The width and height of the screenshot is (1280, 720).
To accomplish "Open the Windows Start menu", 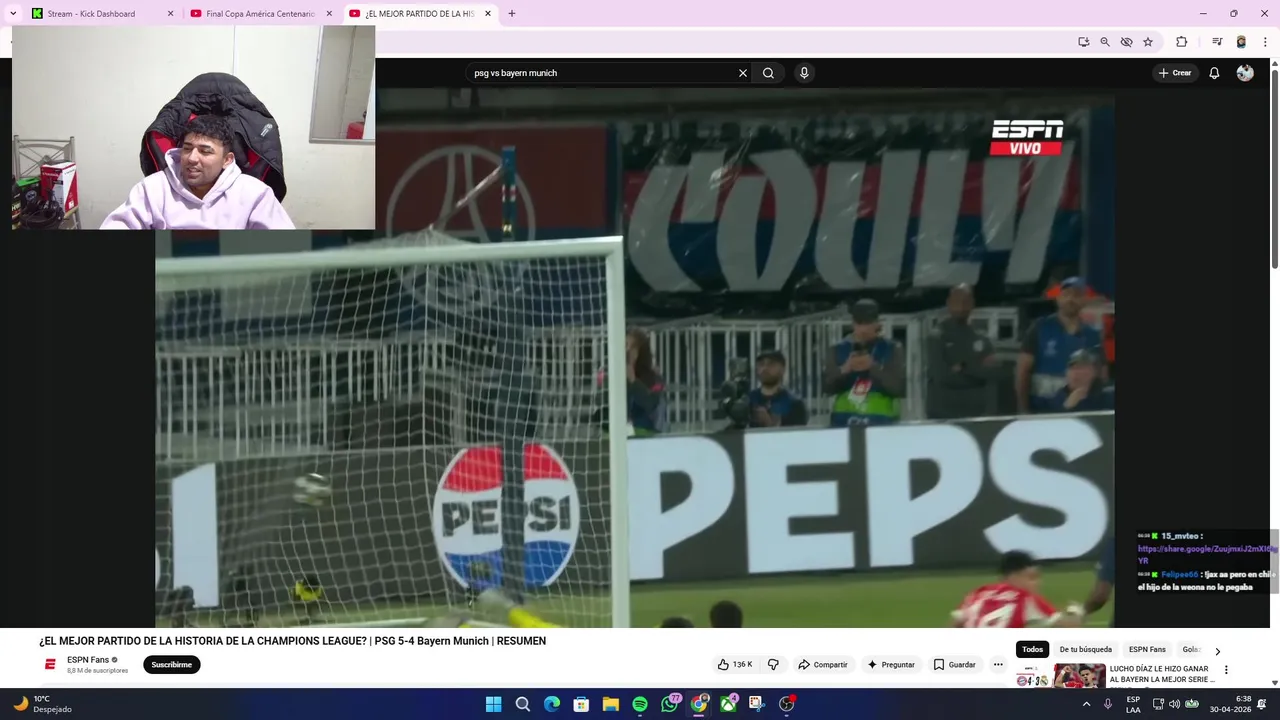I will 493,704.
